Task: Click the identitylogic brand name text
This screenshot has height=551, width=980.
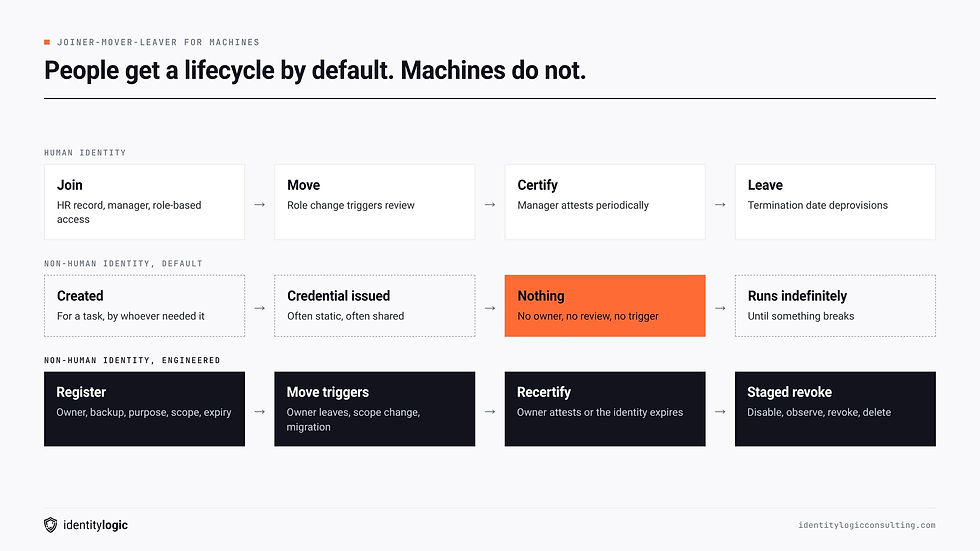Action: point(96,525)
